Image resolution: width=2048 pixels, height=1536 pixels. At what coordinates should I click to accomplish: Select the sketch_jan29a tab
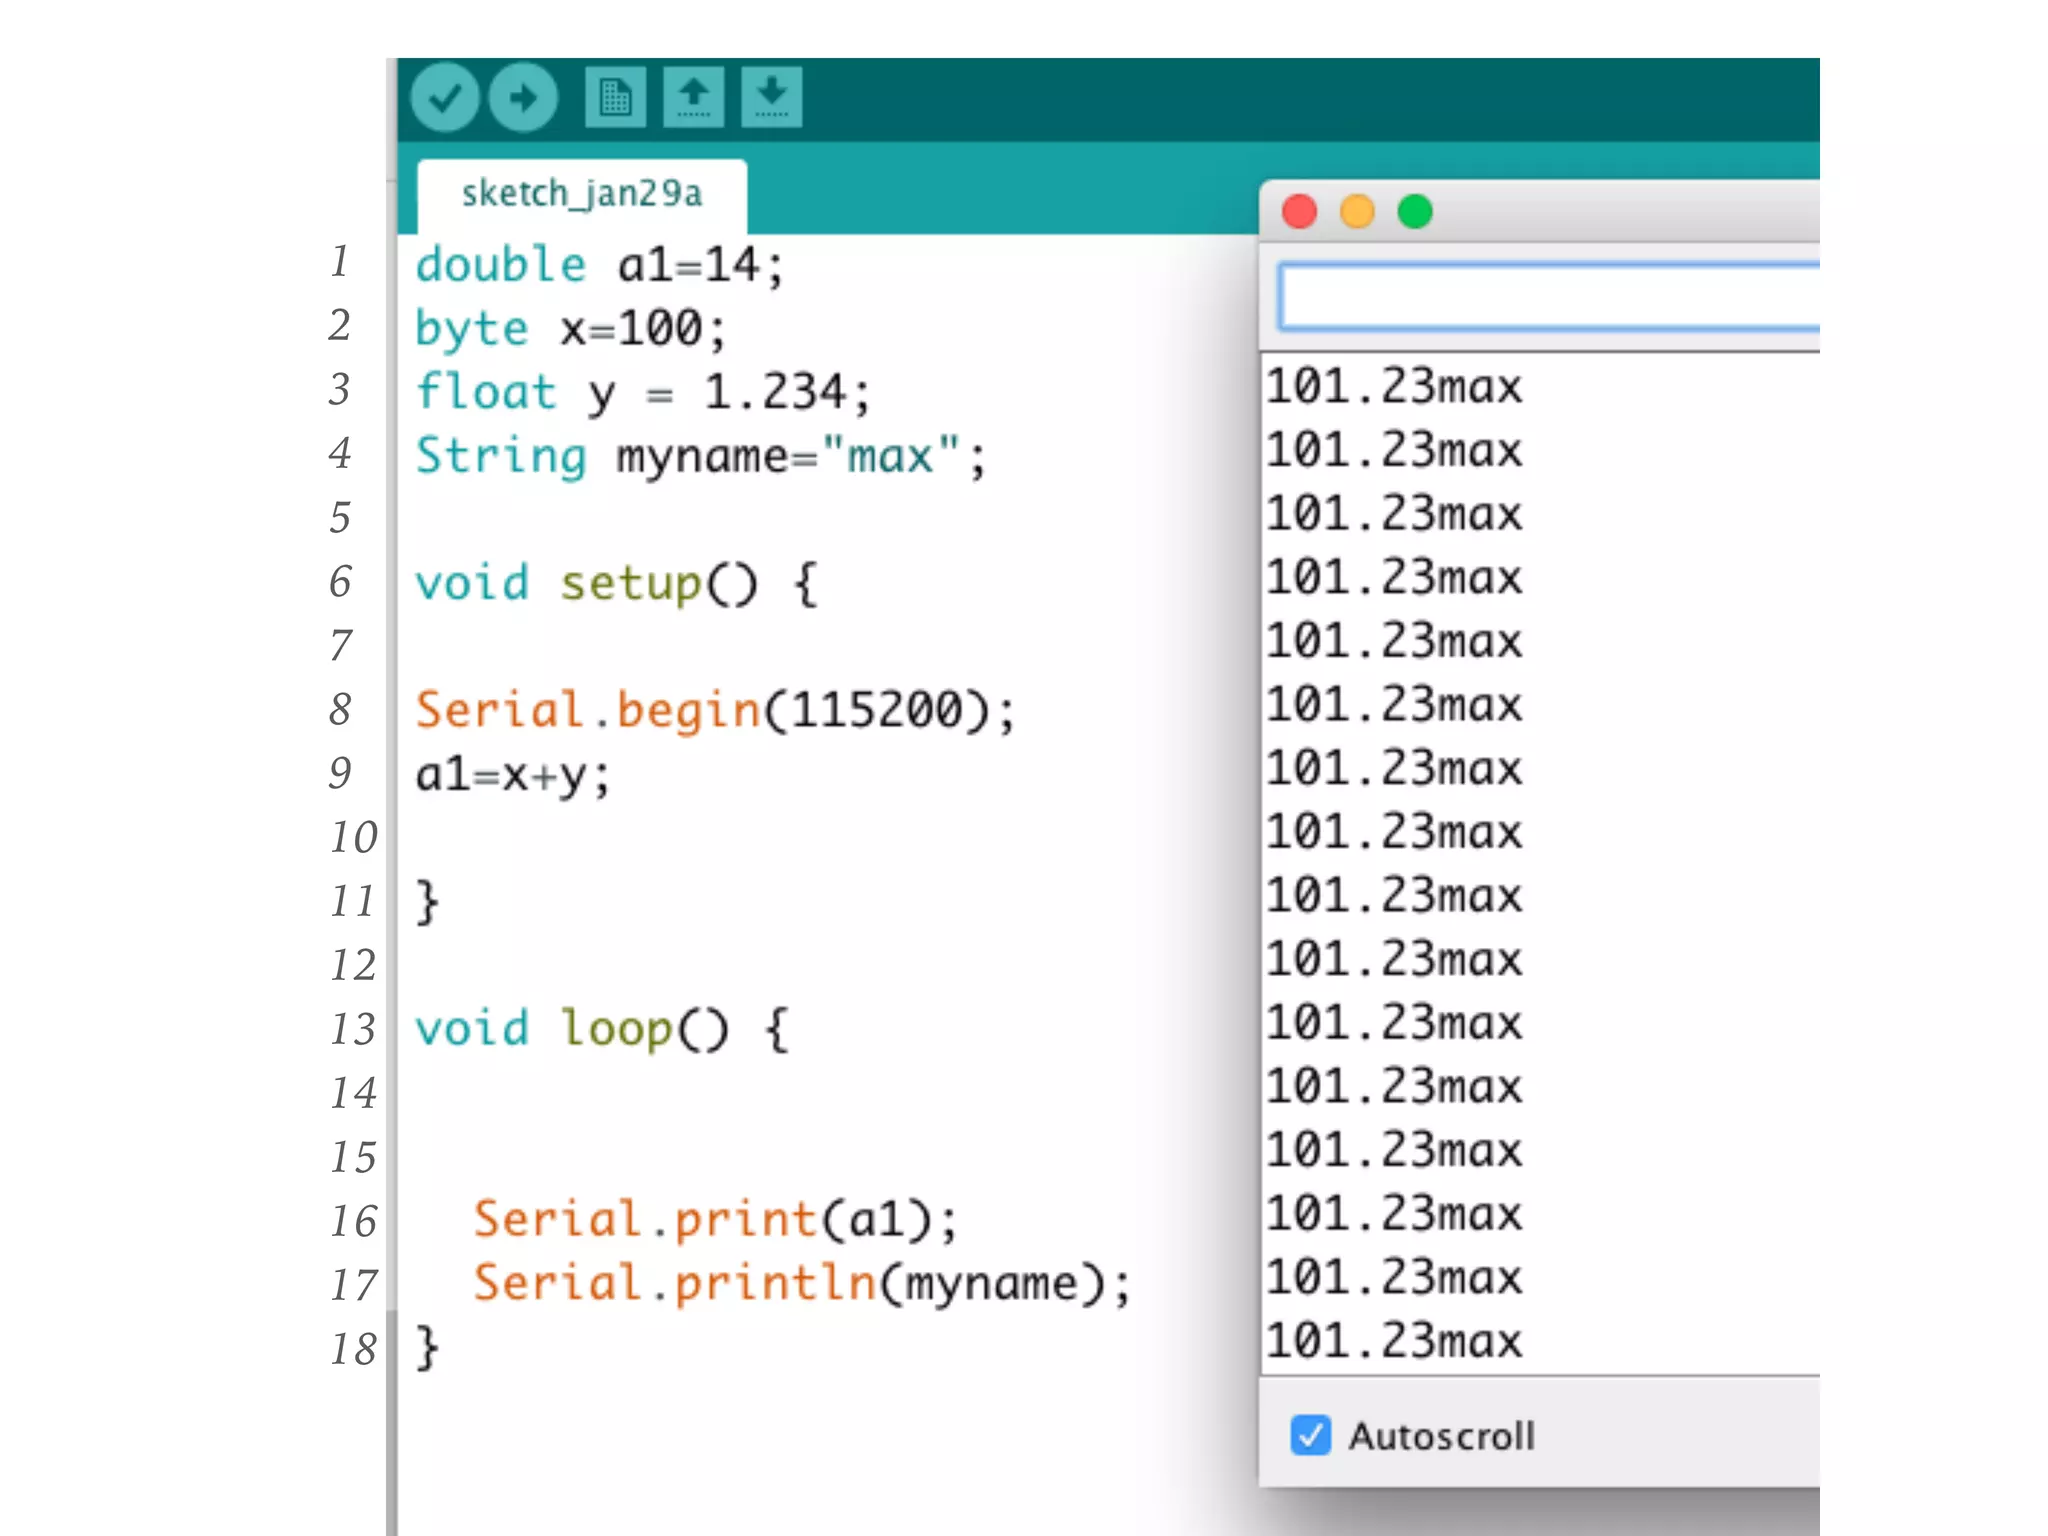coord(582,194)
